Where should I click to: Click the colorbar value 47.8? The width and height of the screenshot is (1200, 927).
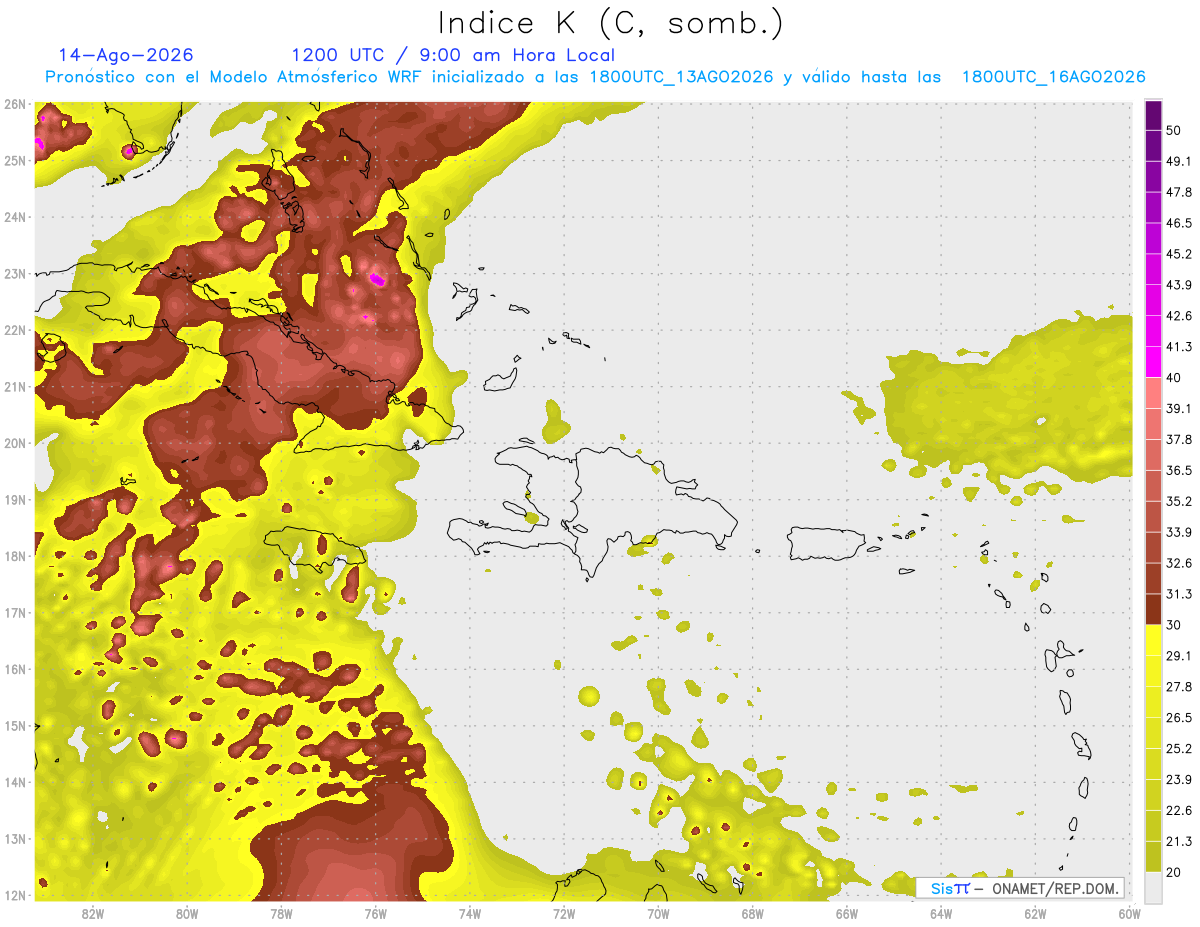[x=1178, y=192]
